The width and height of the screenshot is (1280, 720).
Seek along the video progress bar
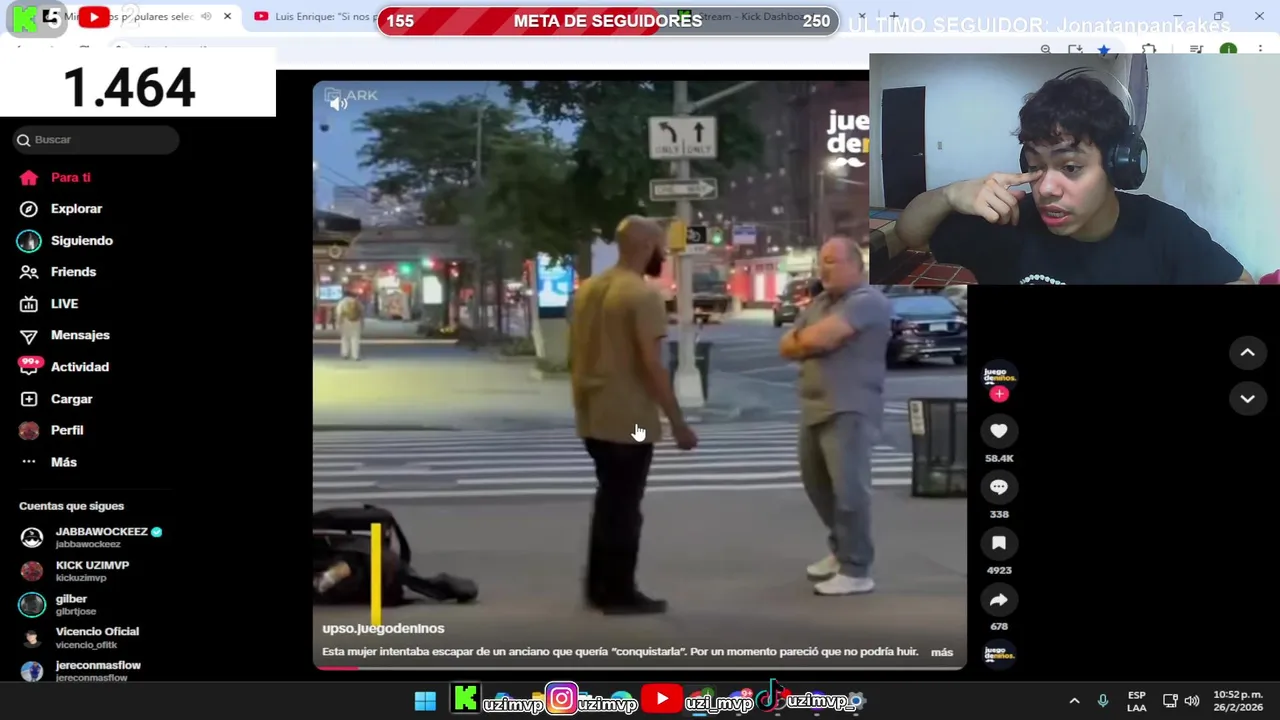[640, 668]
